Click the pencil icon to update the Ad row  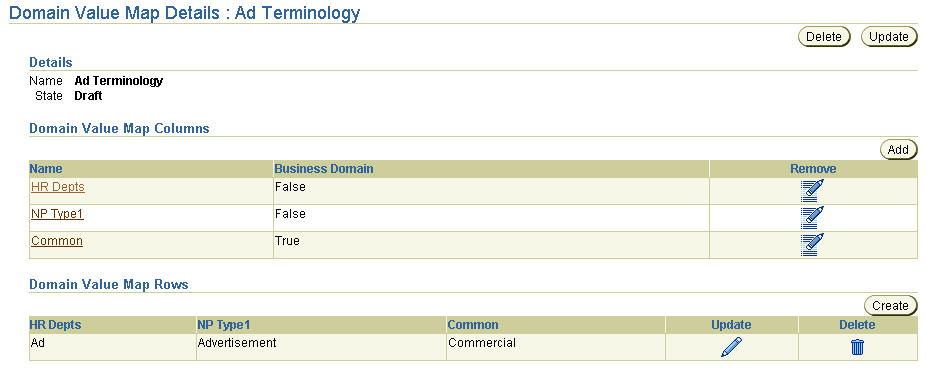(x=731, y=347)
